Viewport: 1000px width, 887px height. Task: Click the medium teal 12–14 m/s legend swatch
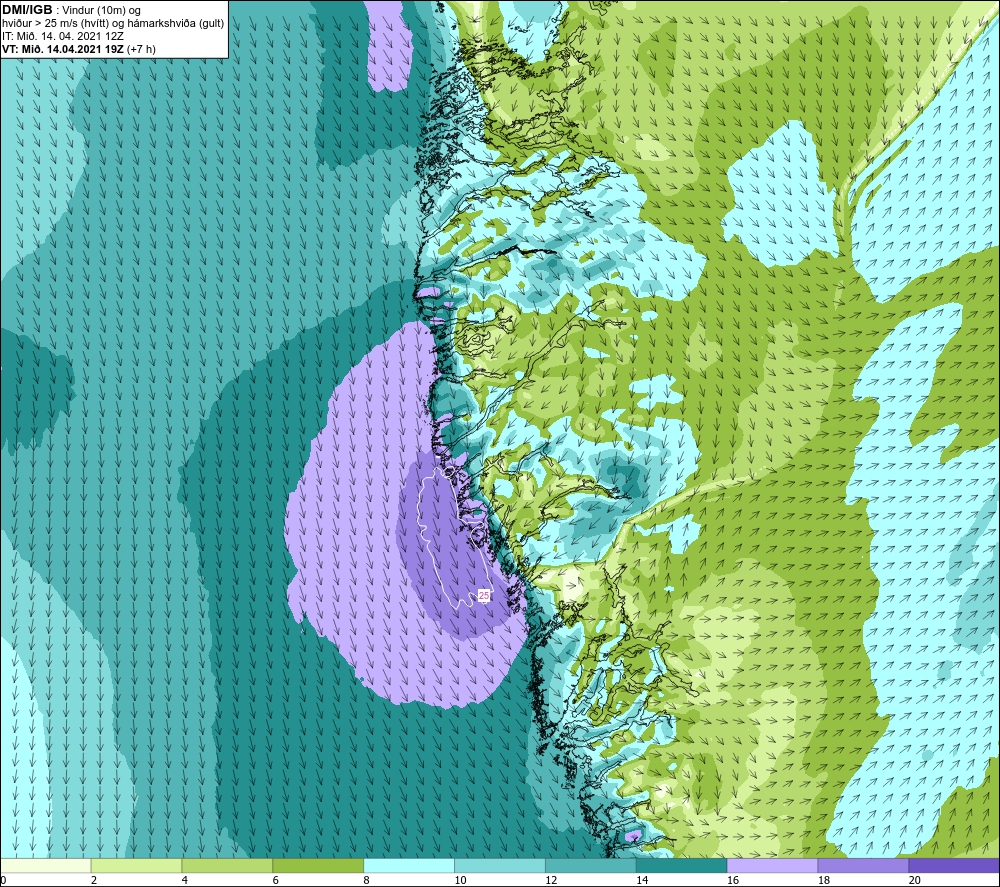pyautogui.click(x=591, y=866)
